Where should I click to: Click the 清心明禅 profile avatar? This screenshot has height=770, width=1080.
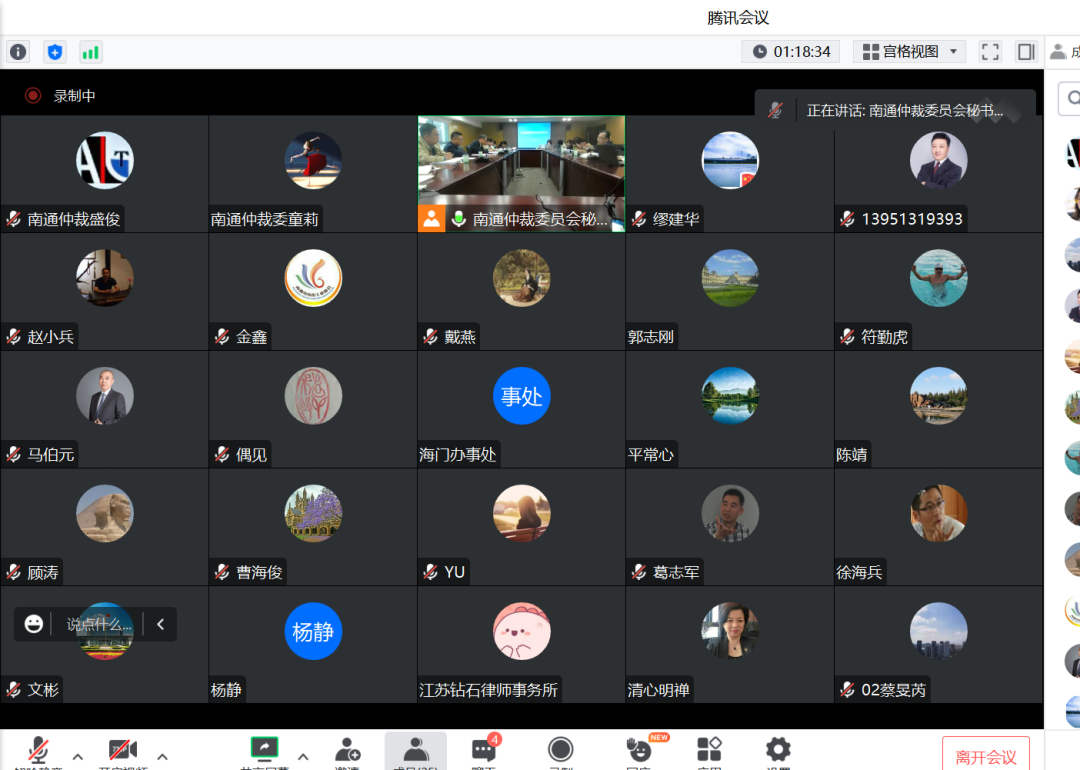pyautogui.click(x=730, y=631)
